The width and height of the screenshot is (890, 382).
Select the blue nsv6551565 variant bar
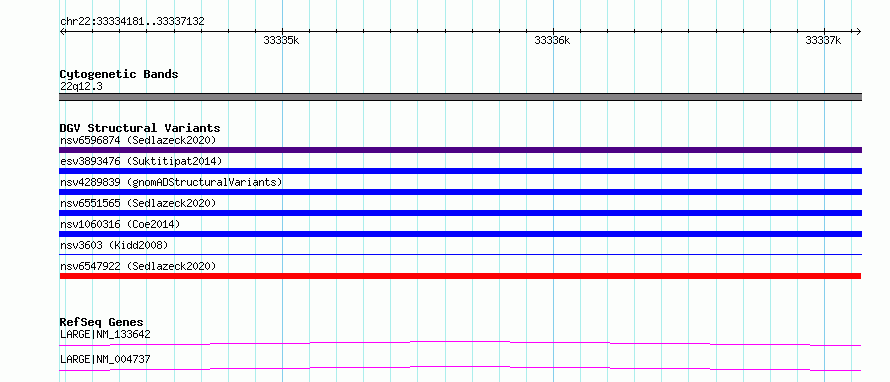coord(460,213)
